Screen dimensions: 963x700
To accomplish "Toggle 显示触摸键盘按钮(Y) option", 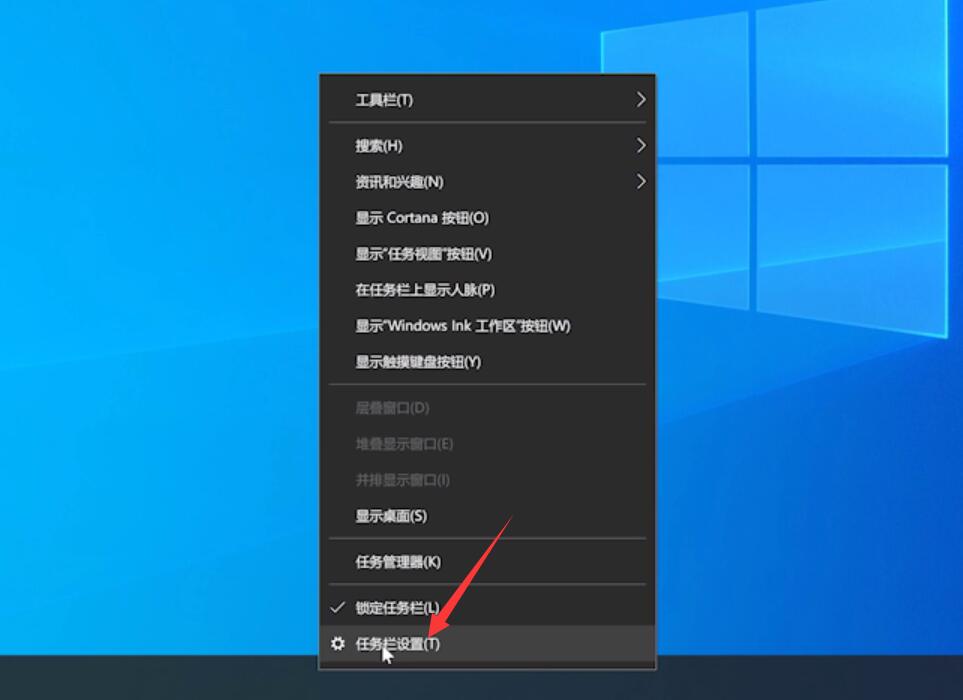I will 488,362.
